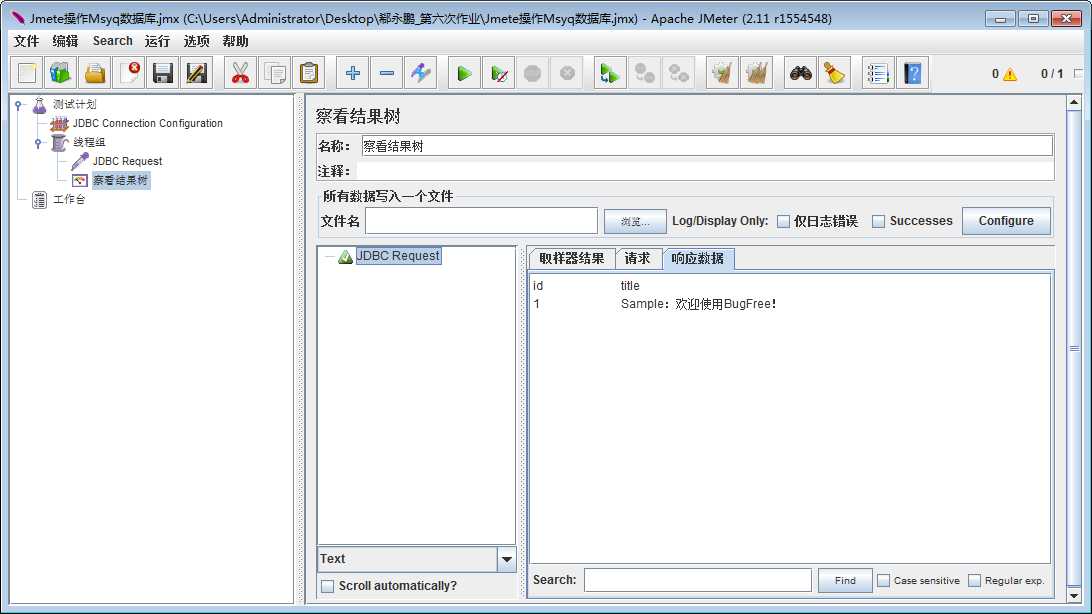
Task: Click the 注释 comment field
Action: click(705, 171)
